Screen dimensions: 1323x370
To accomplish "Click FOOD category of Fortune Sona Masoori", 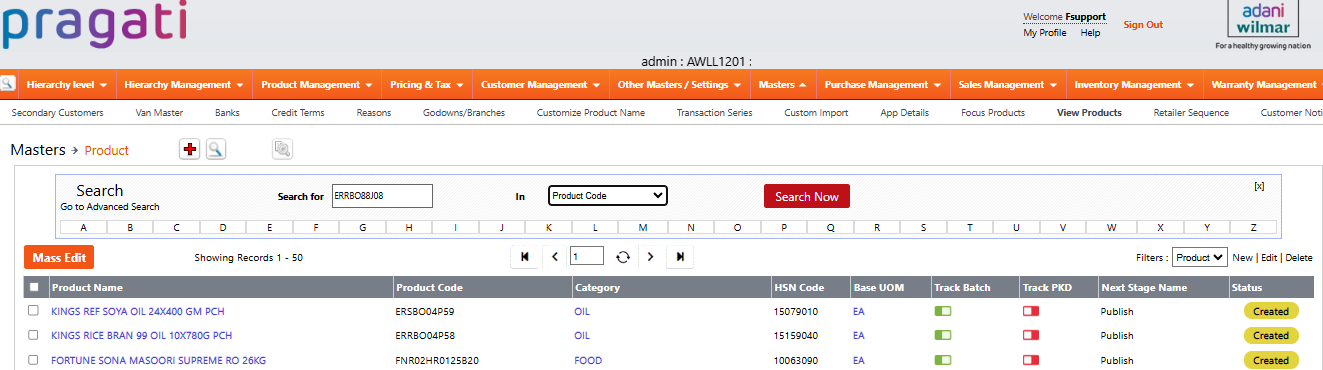I will point(588,360).
